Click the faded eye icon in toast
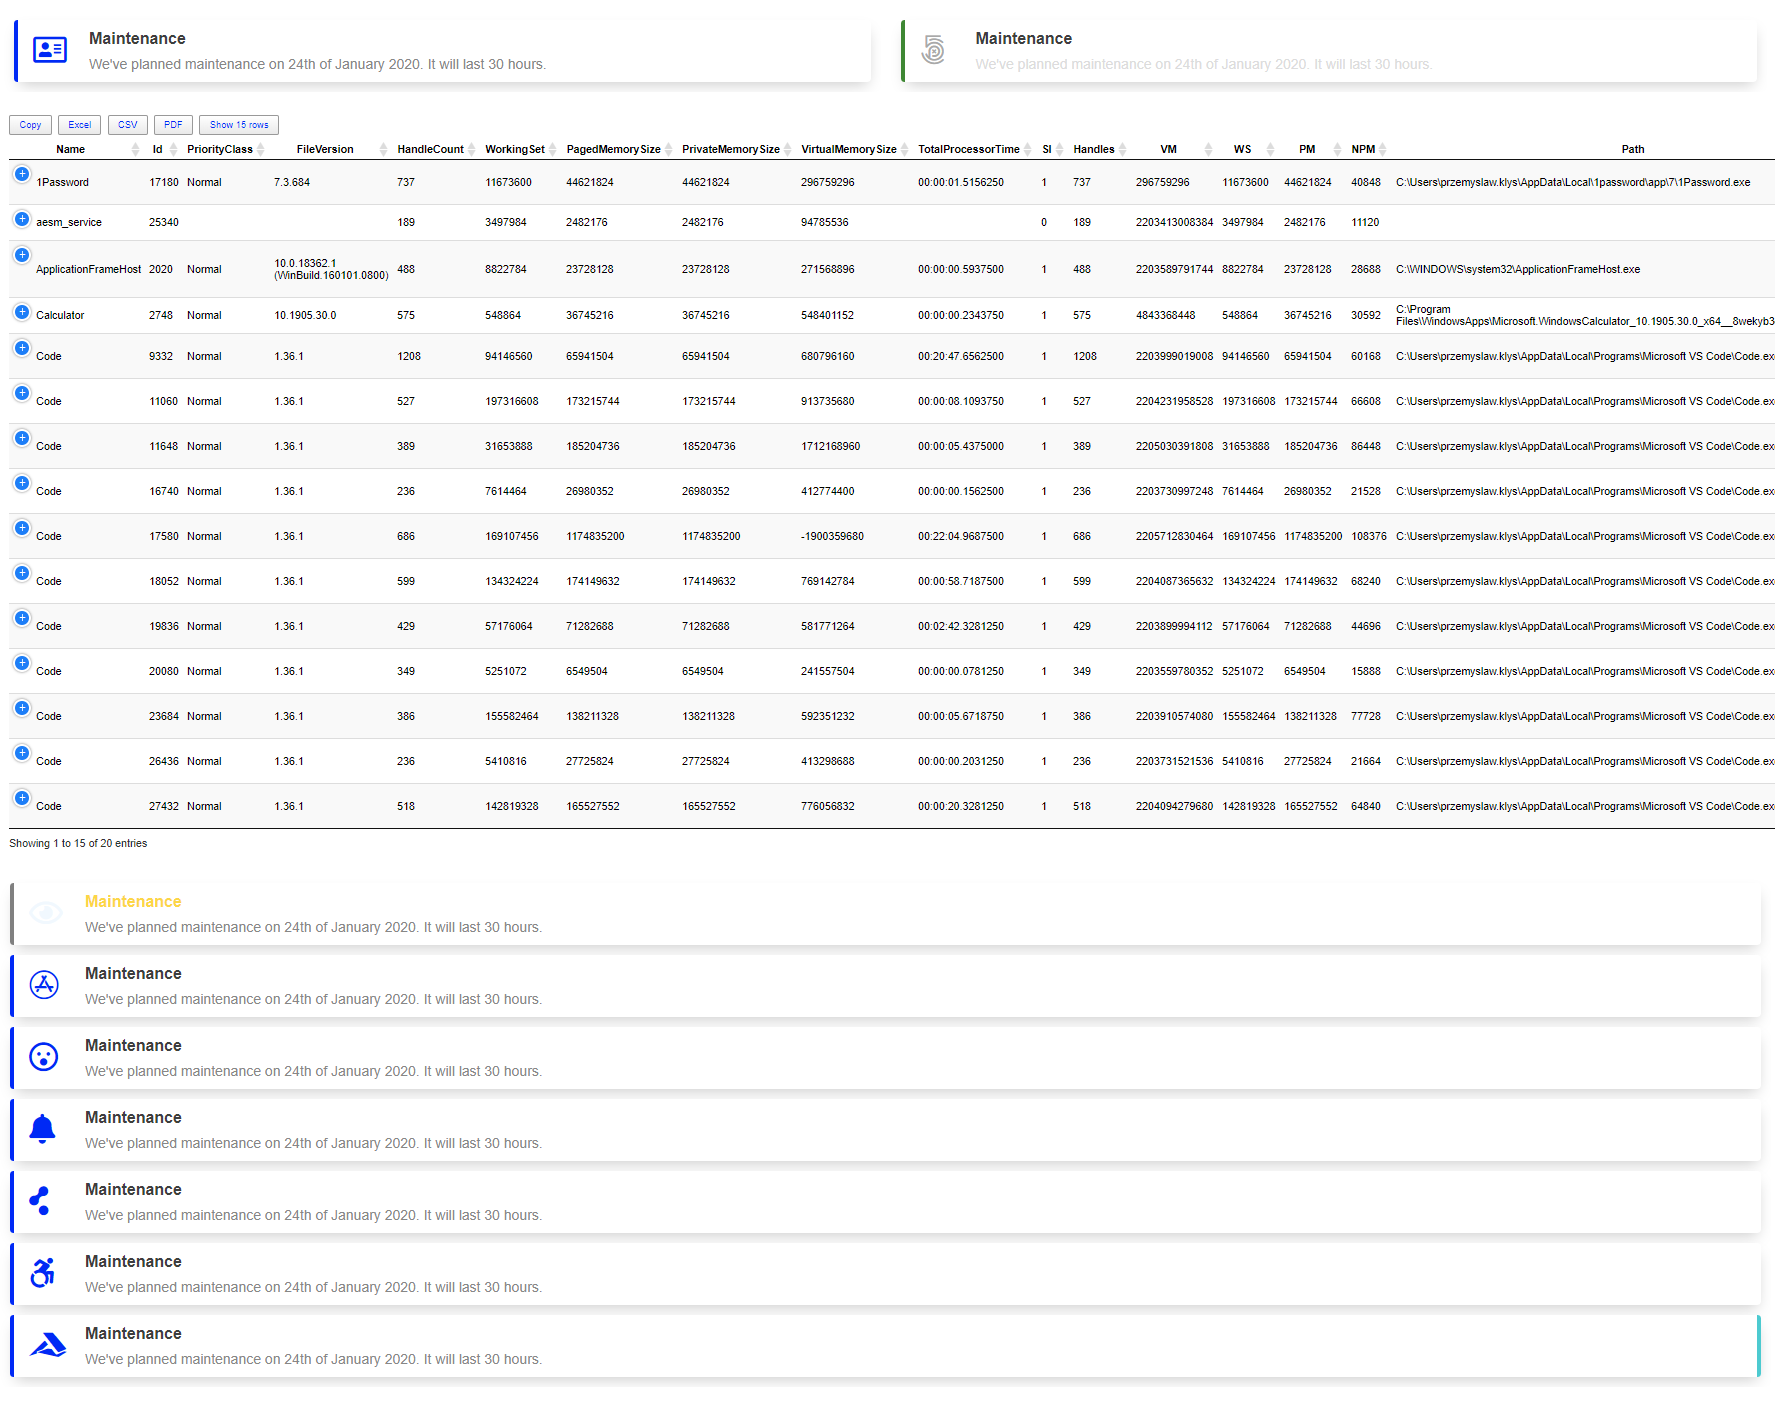The width and height of the screenshot is (1775, 1405). (x=46, y=912)
